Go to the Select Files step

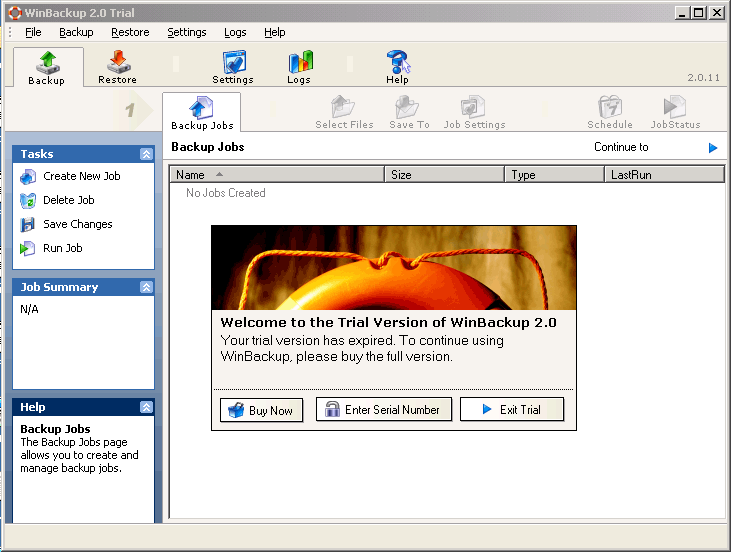(344, 112)
